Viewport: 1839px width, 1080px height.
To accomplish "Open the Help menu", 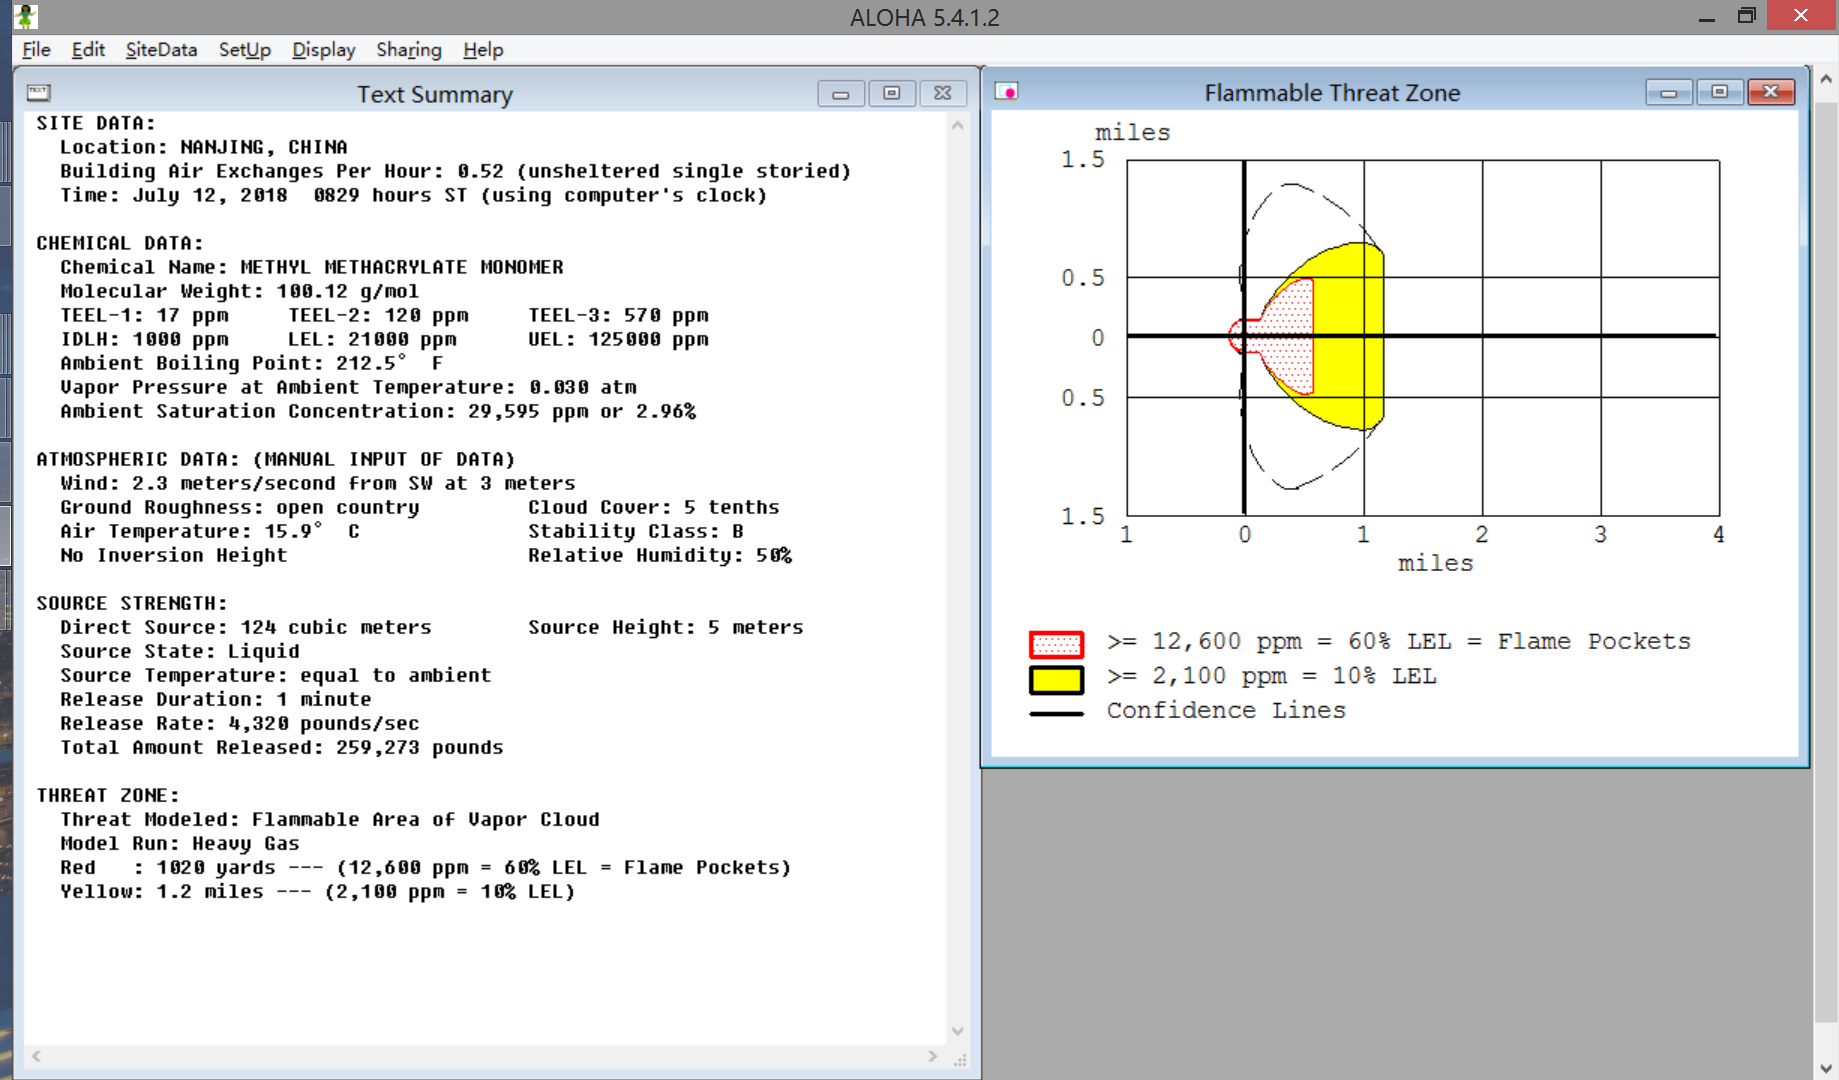I will 483,50.
